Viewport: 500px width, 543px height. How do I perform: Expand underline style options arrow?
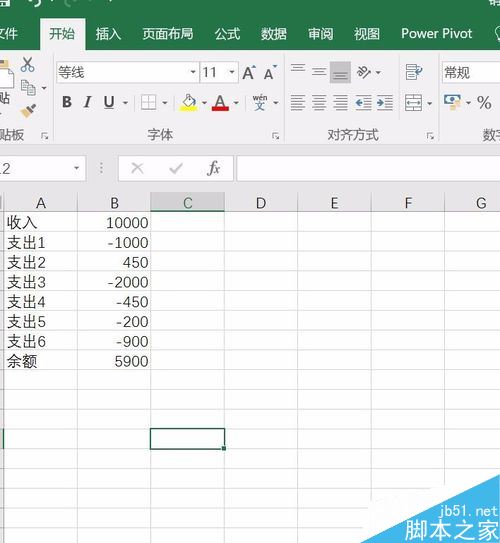[x=125, y=103]
